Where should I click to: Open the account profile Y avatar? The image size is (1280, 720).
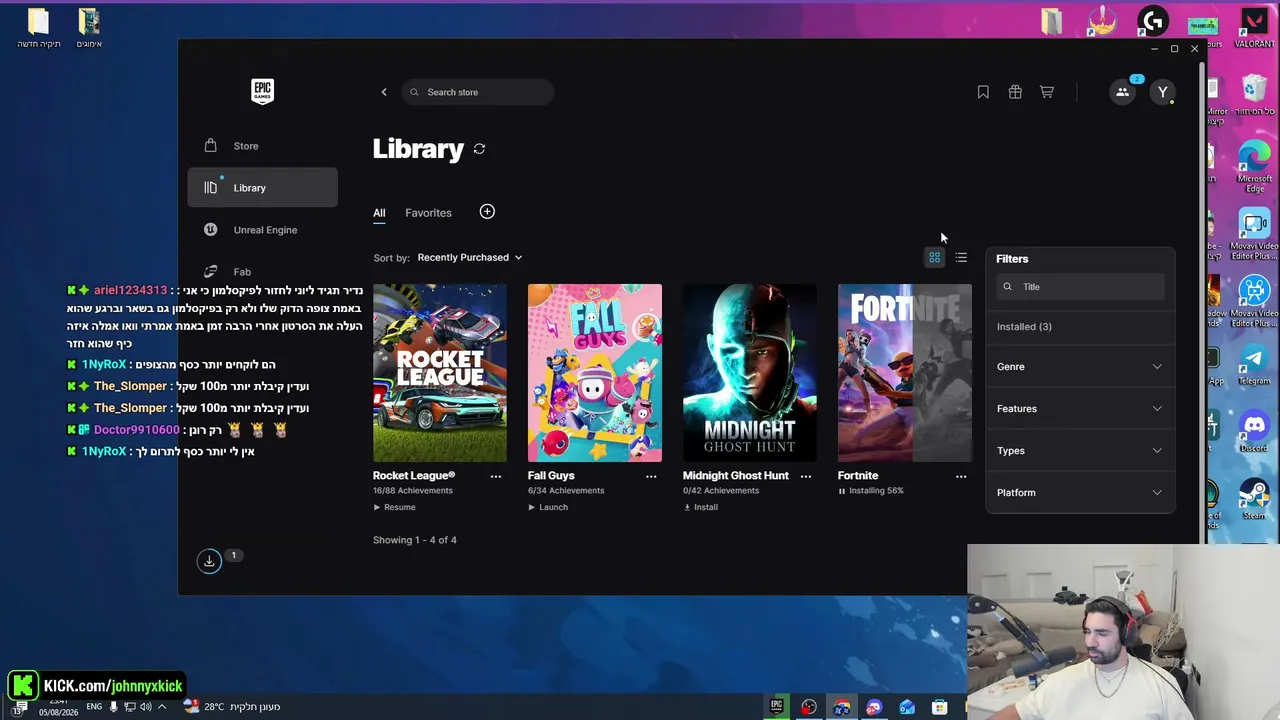[x=1162, y=92]
